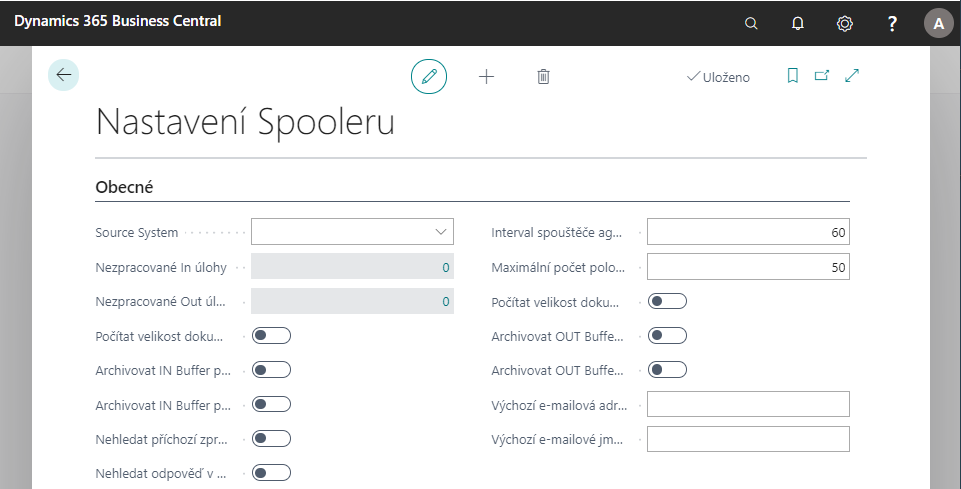Open the help question mark
The height and width of the screenshot is (489, 961).
(x=893, y=23)
